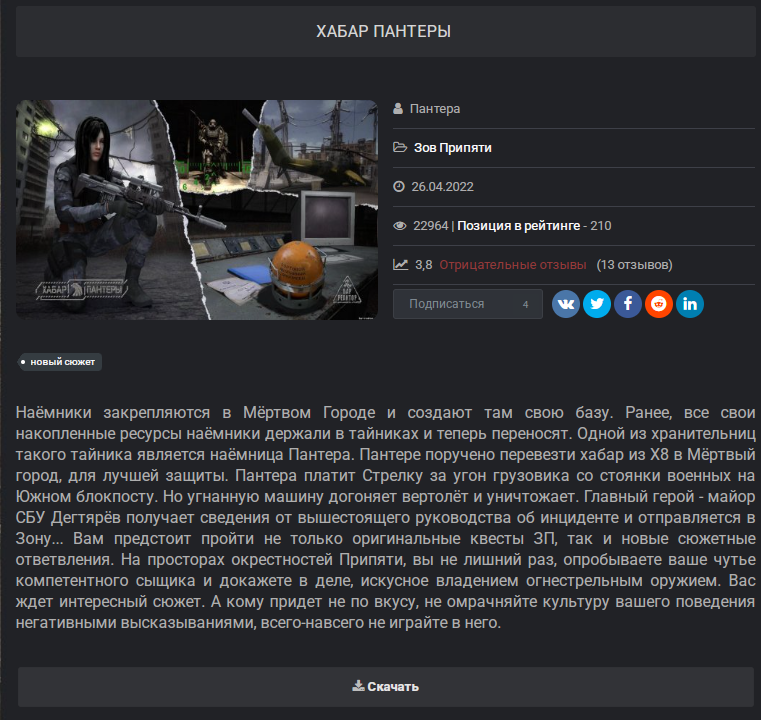The image size is (761, 720).
Task: Click the ХАБАР ПАНТЕРЫ title header
Action: click(x=383, y=32)
